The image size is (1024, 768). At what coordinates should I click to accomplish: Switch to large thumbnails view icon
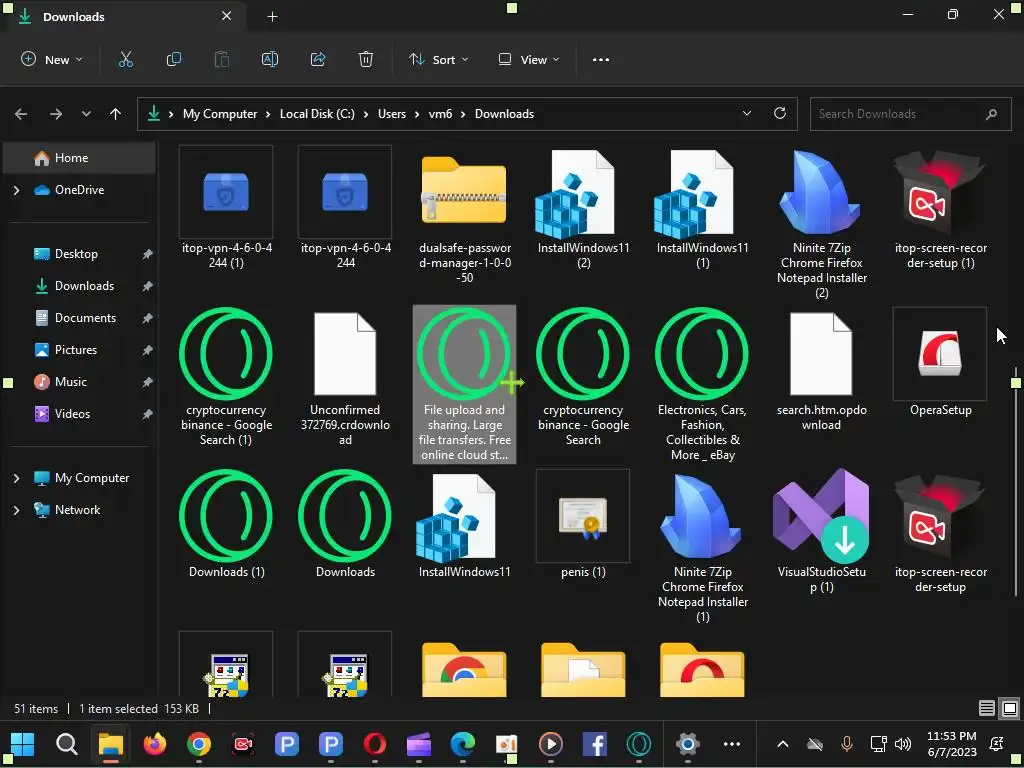pos(1010,708)
